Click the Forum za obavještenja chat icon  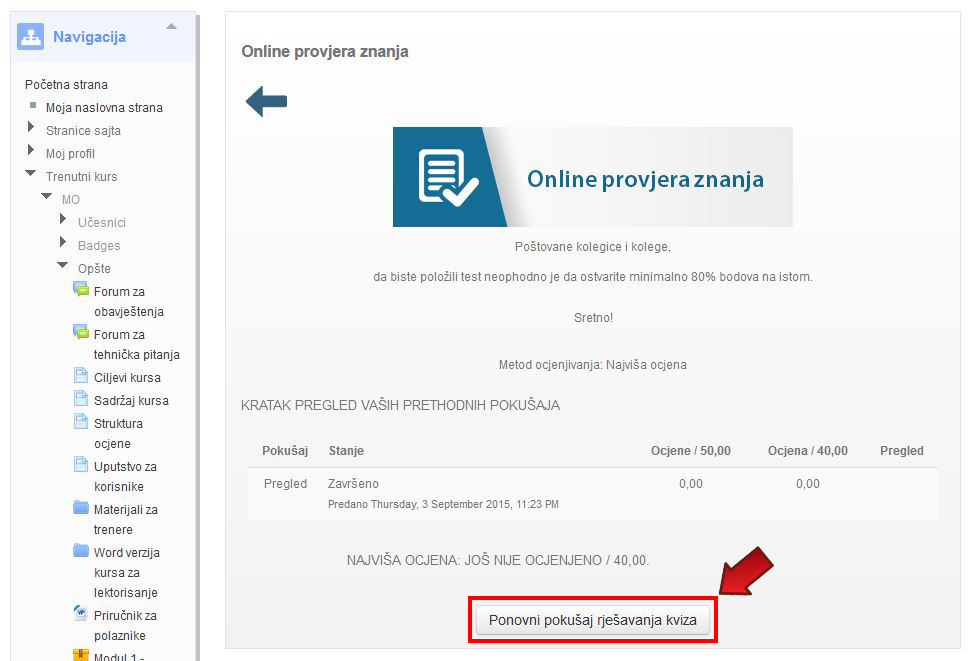(x=81, y=290)
